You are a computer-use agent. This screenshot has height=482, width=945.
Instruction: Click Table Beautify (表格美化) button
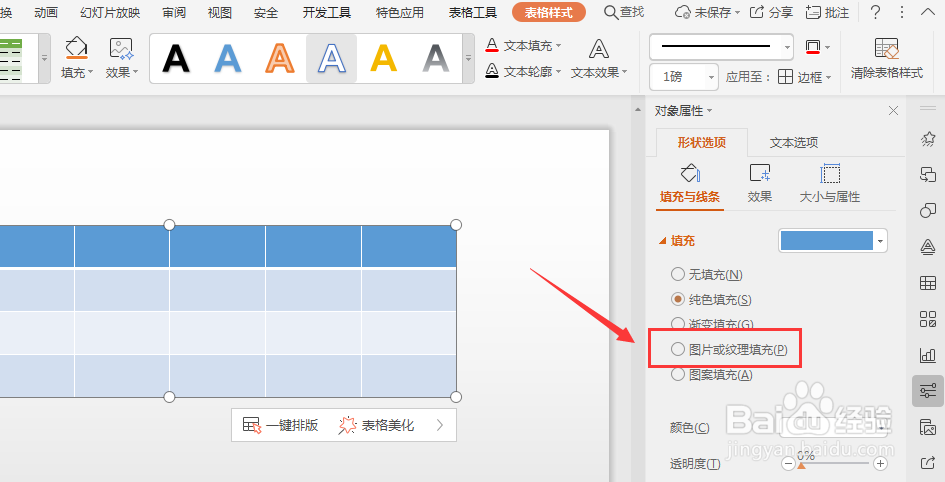click(x=377, y=425)
